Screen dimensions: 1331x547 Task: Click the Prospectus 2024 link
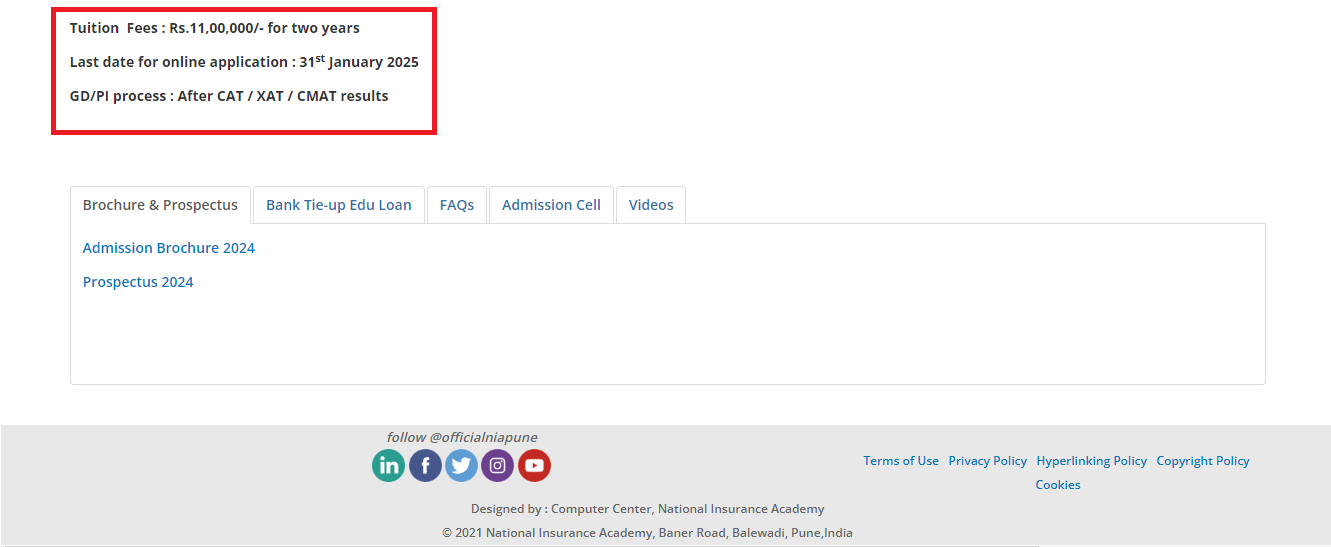[x=138, y=282]
